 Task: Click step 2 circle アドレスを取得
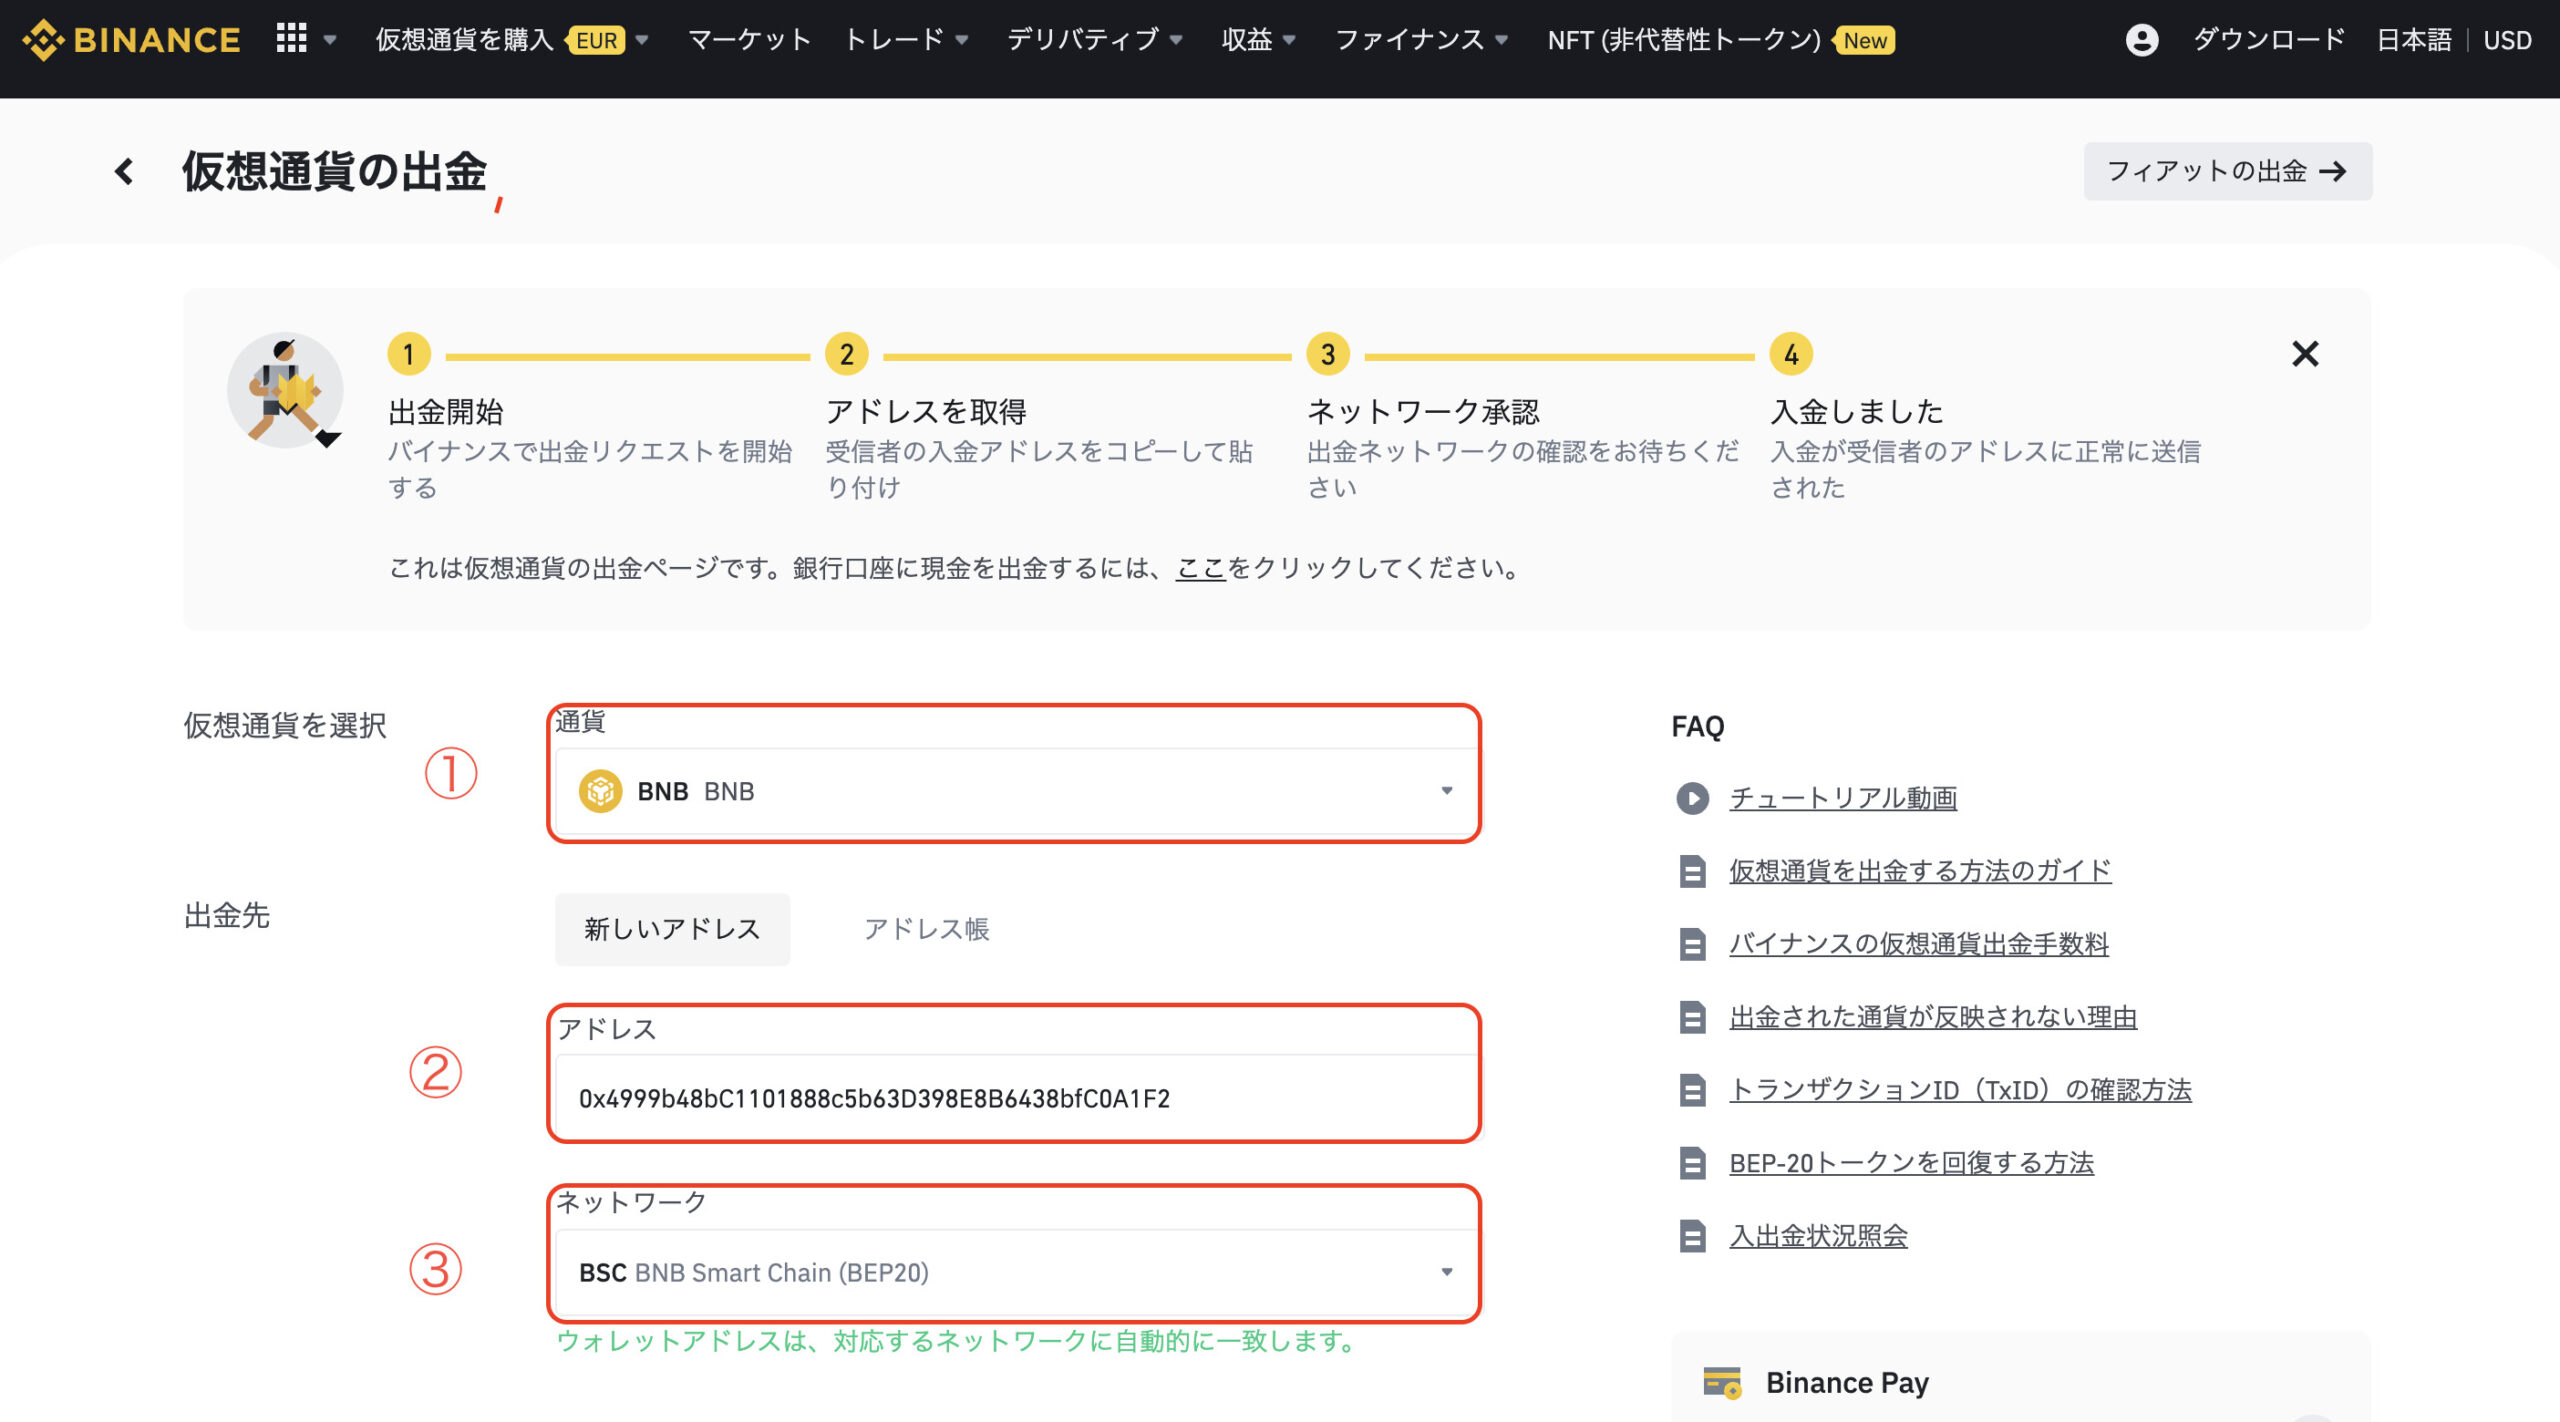(x=846, y=354)
